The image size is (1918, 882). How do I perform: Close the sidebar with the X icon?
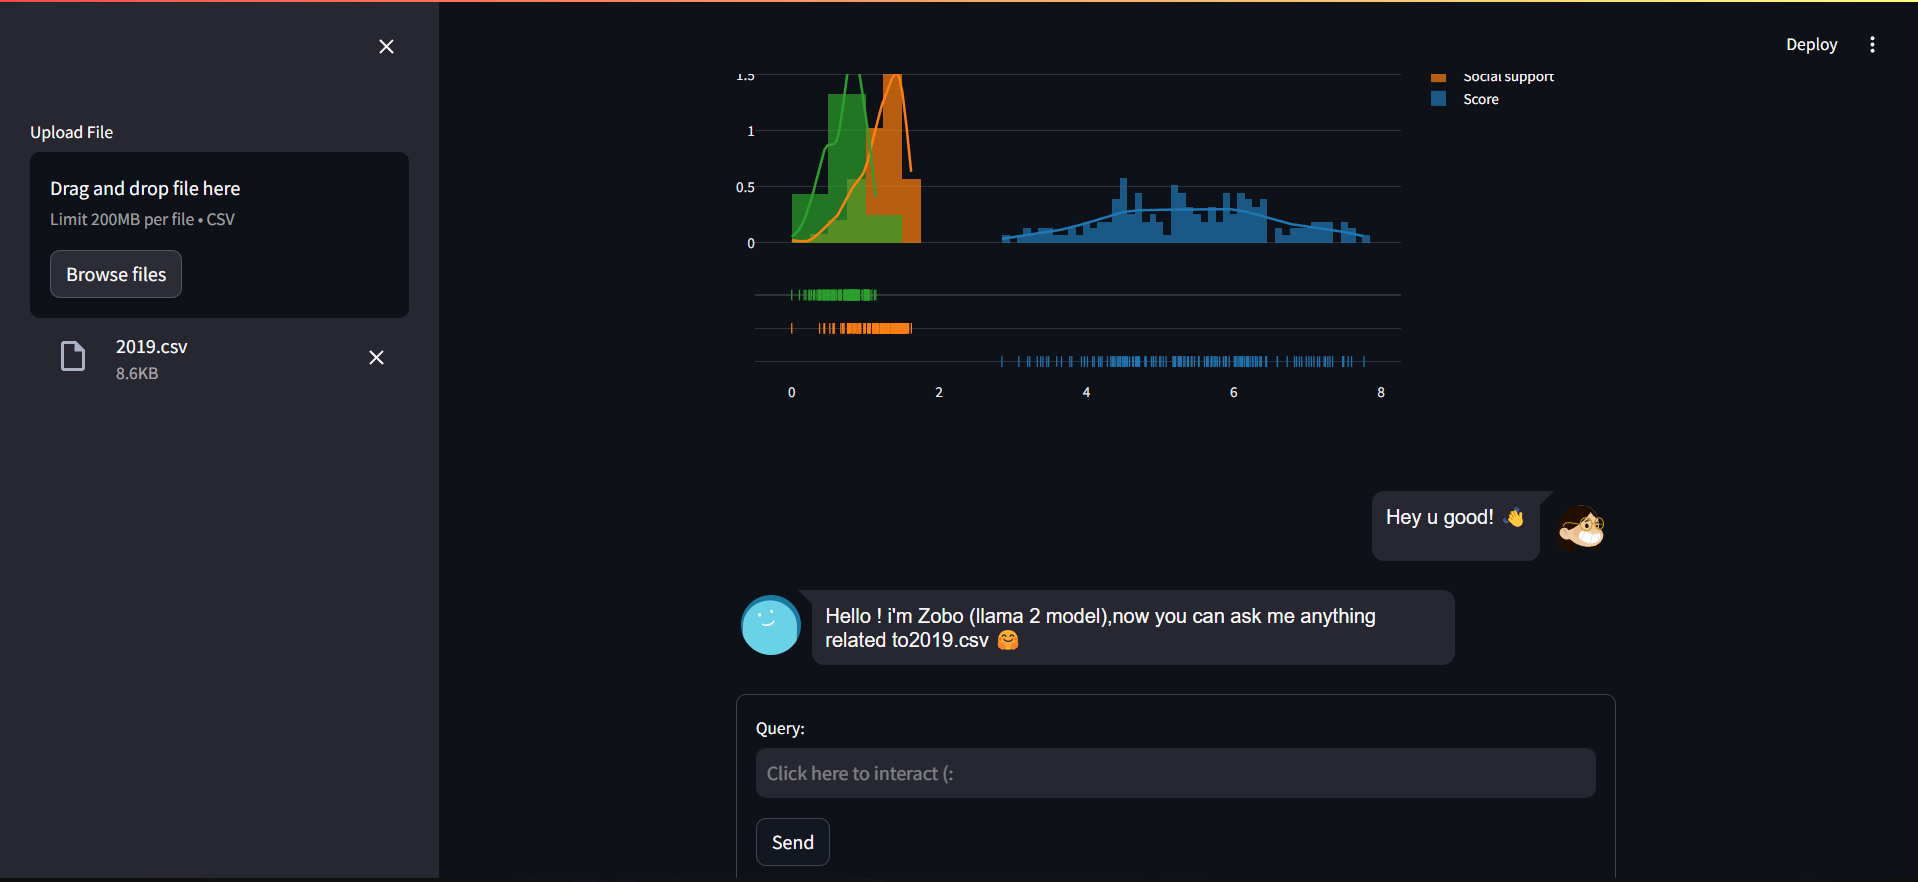(x=386, y=47)
